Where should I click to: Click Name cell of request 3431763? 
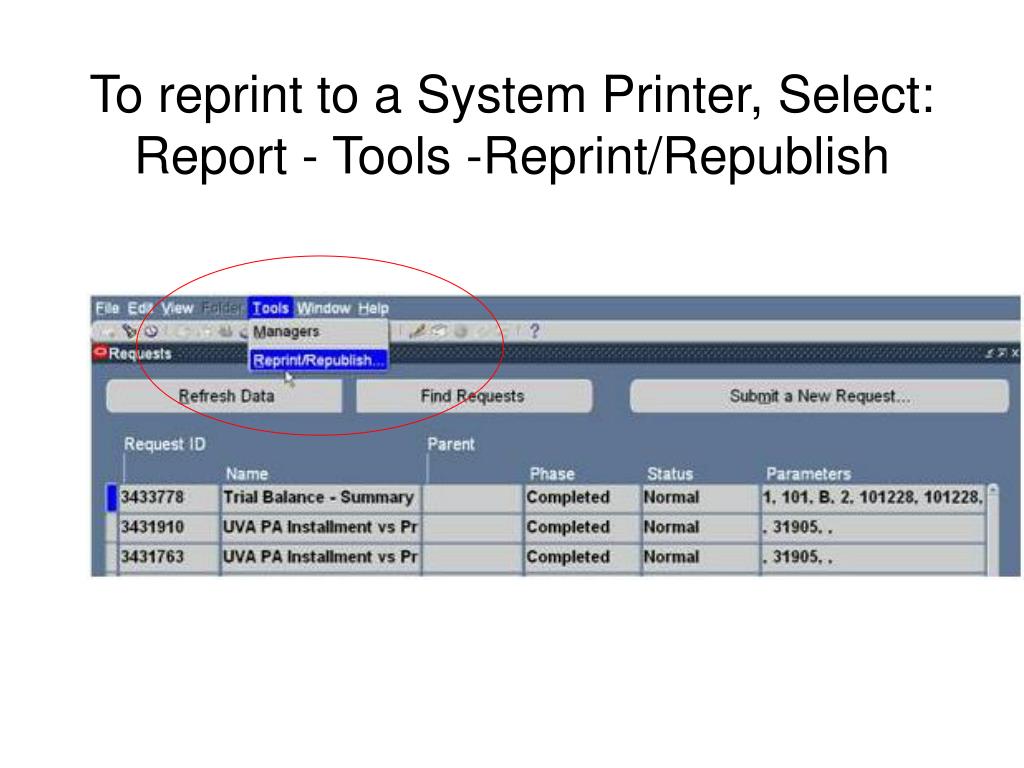321,557
